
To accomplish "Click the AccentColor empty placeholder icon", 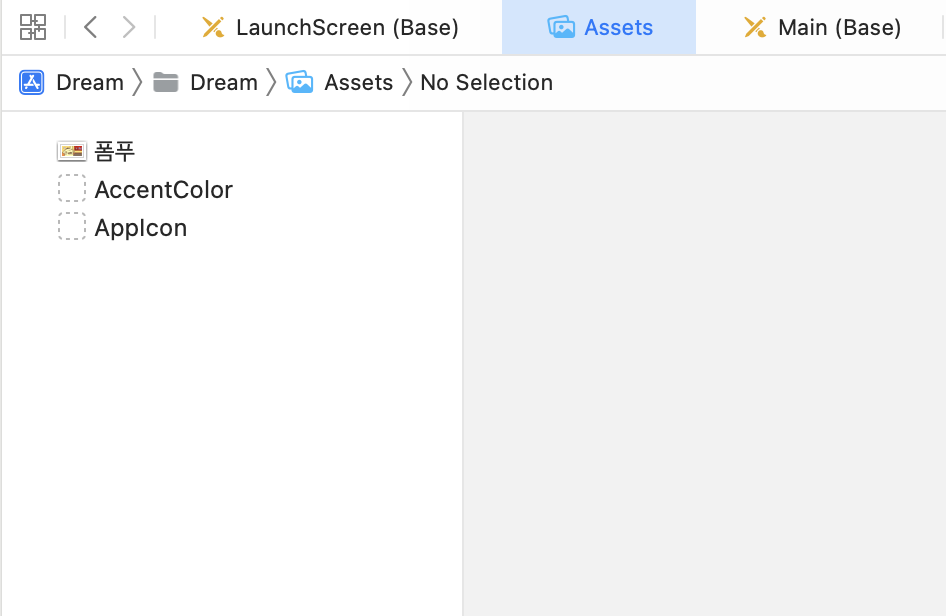I will click(72, 188).
